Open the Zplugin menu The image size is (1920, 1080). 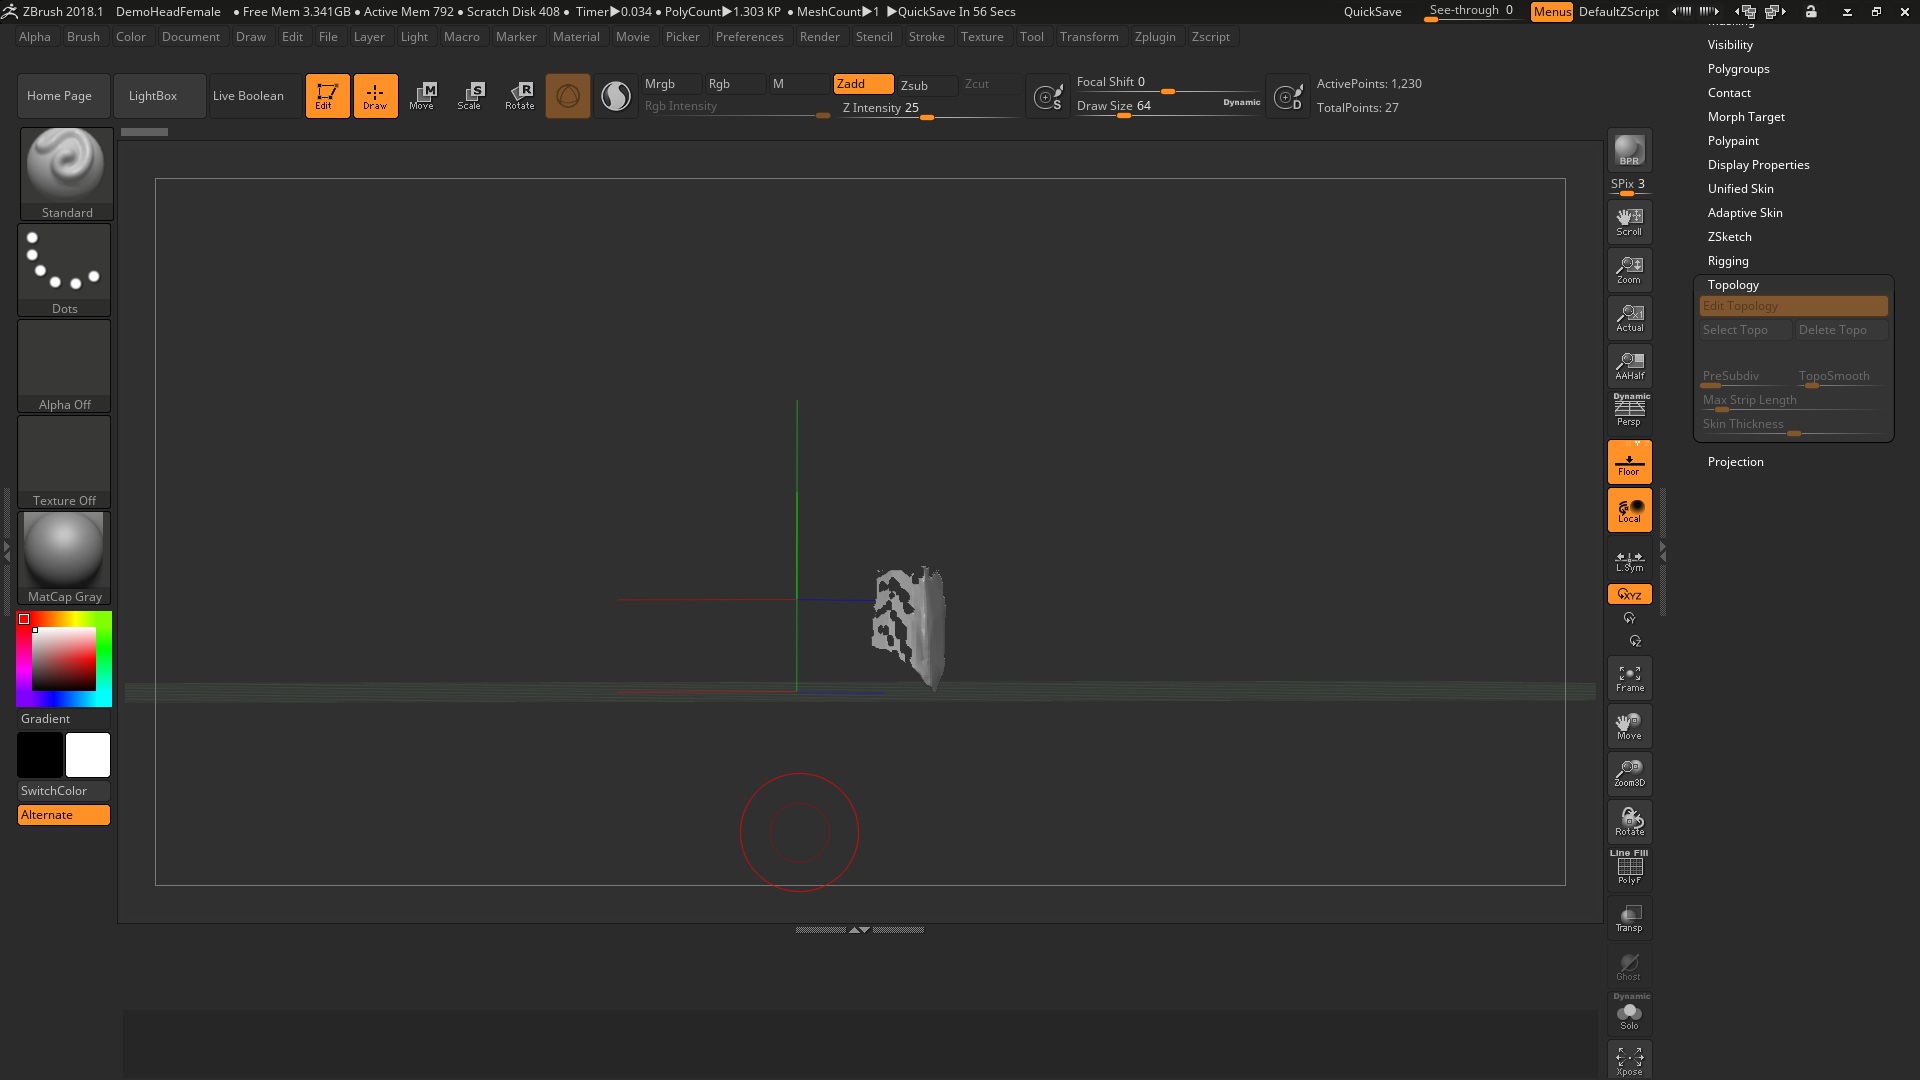click(1155, 37)
